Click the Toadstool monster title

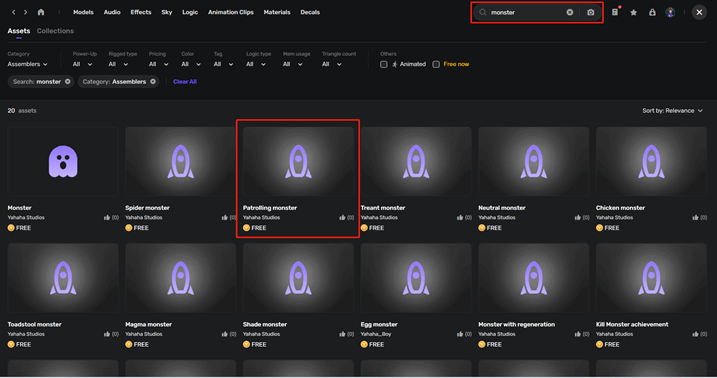point(34,324)
